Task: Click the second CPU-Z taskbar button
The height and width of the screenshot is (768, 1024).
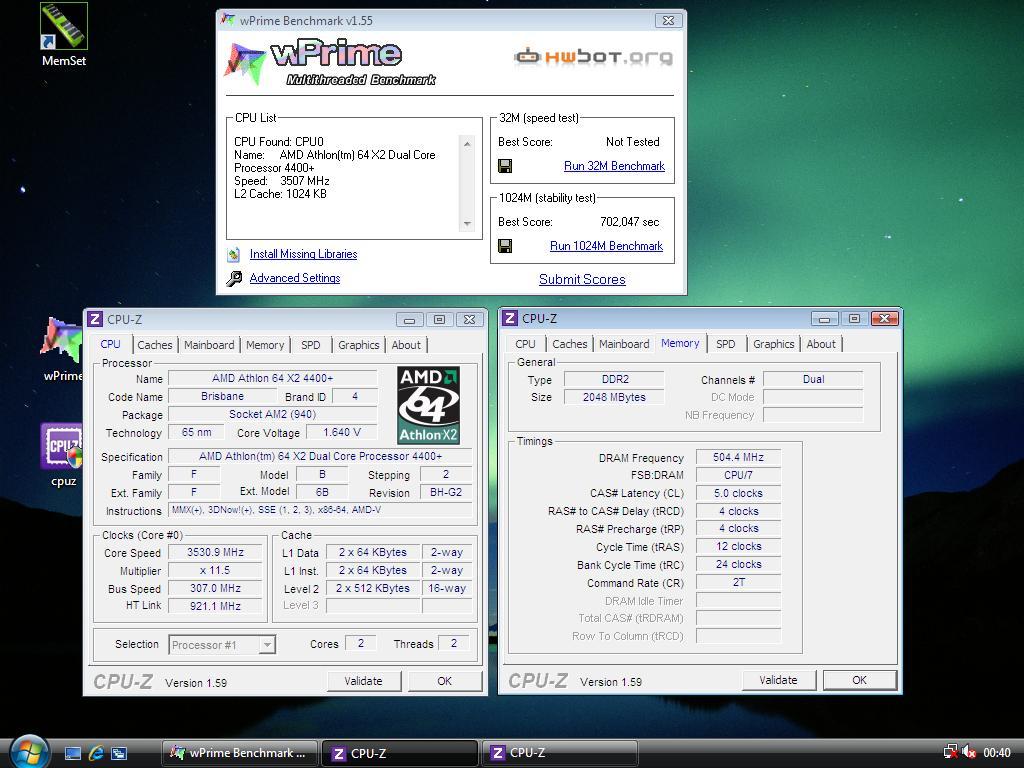Action: coord(558,753)
